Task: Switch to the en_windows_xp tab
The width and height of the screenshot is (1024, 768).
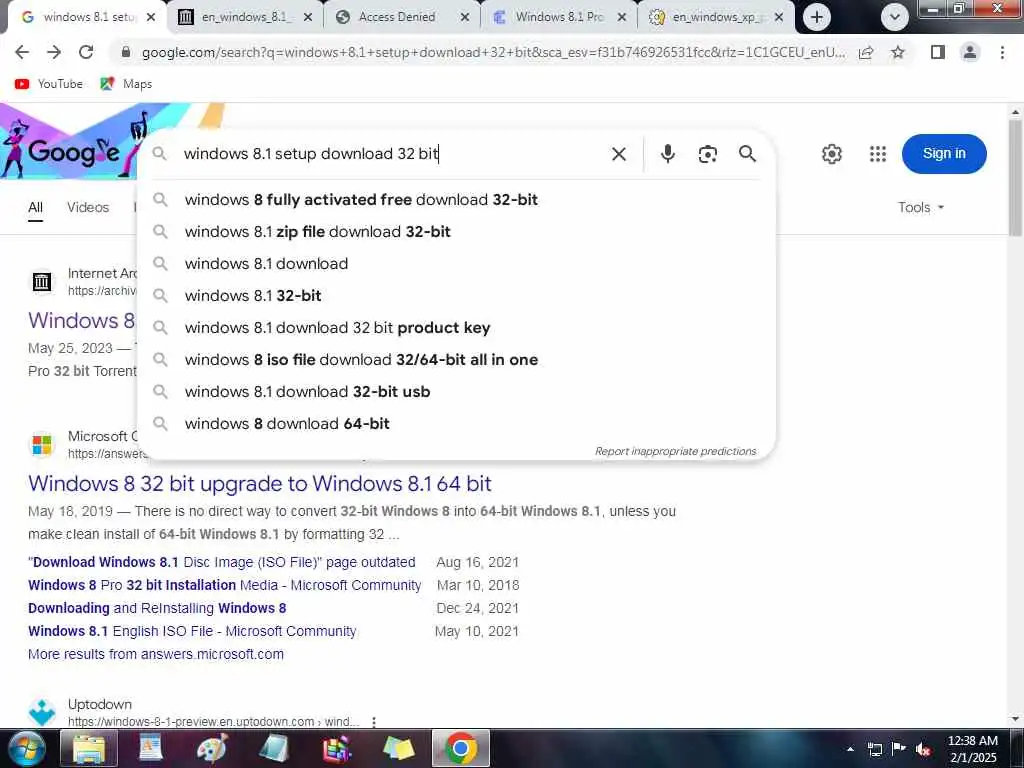Action: (x=715, y=17)
